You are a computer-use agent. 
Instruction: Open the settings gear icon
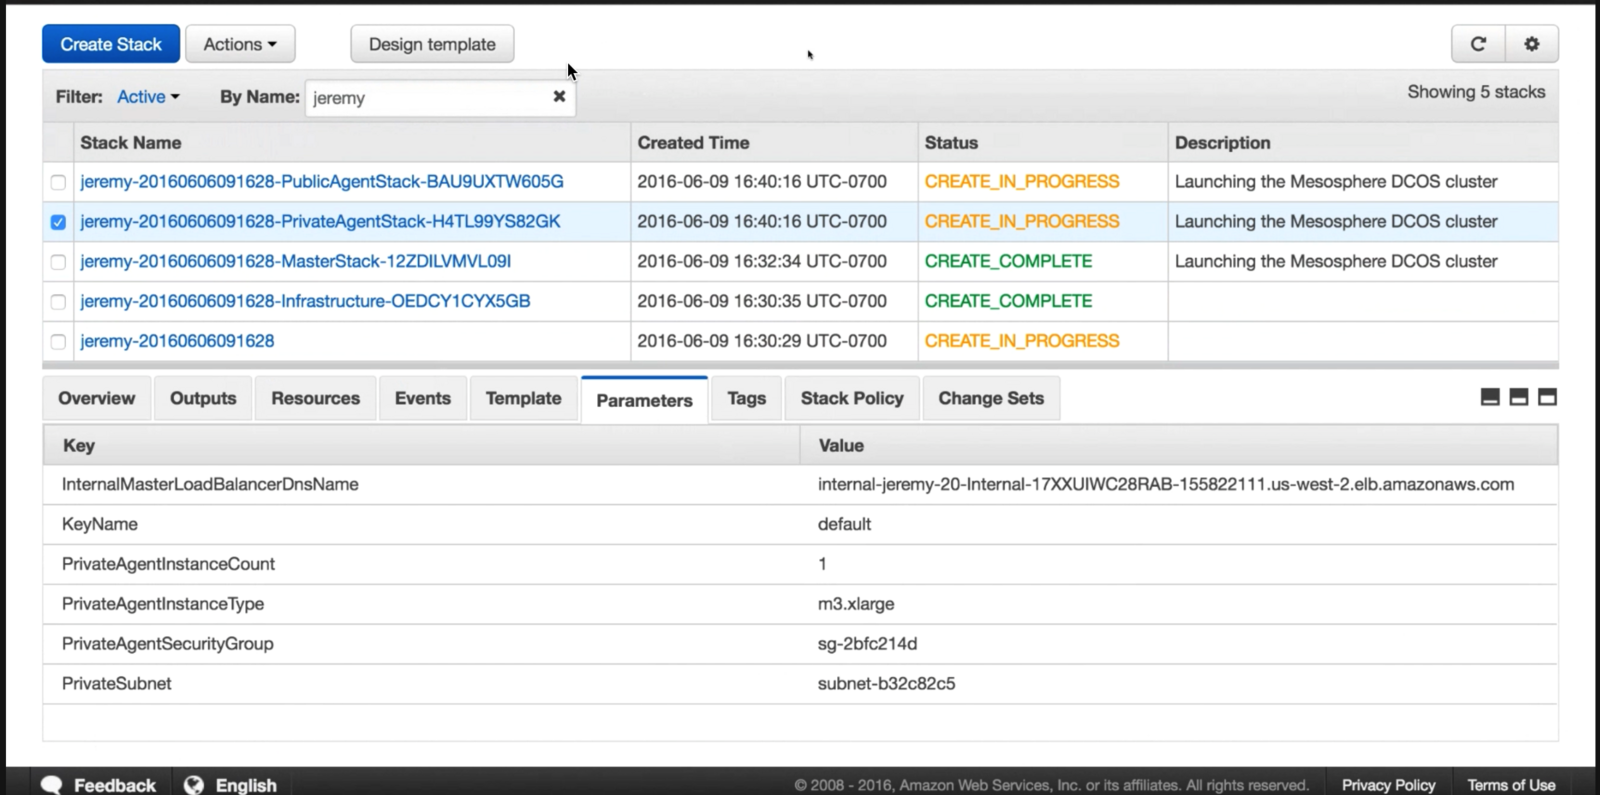click(x=1532, y=44)
